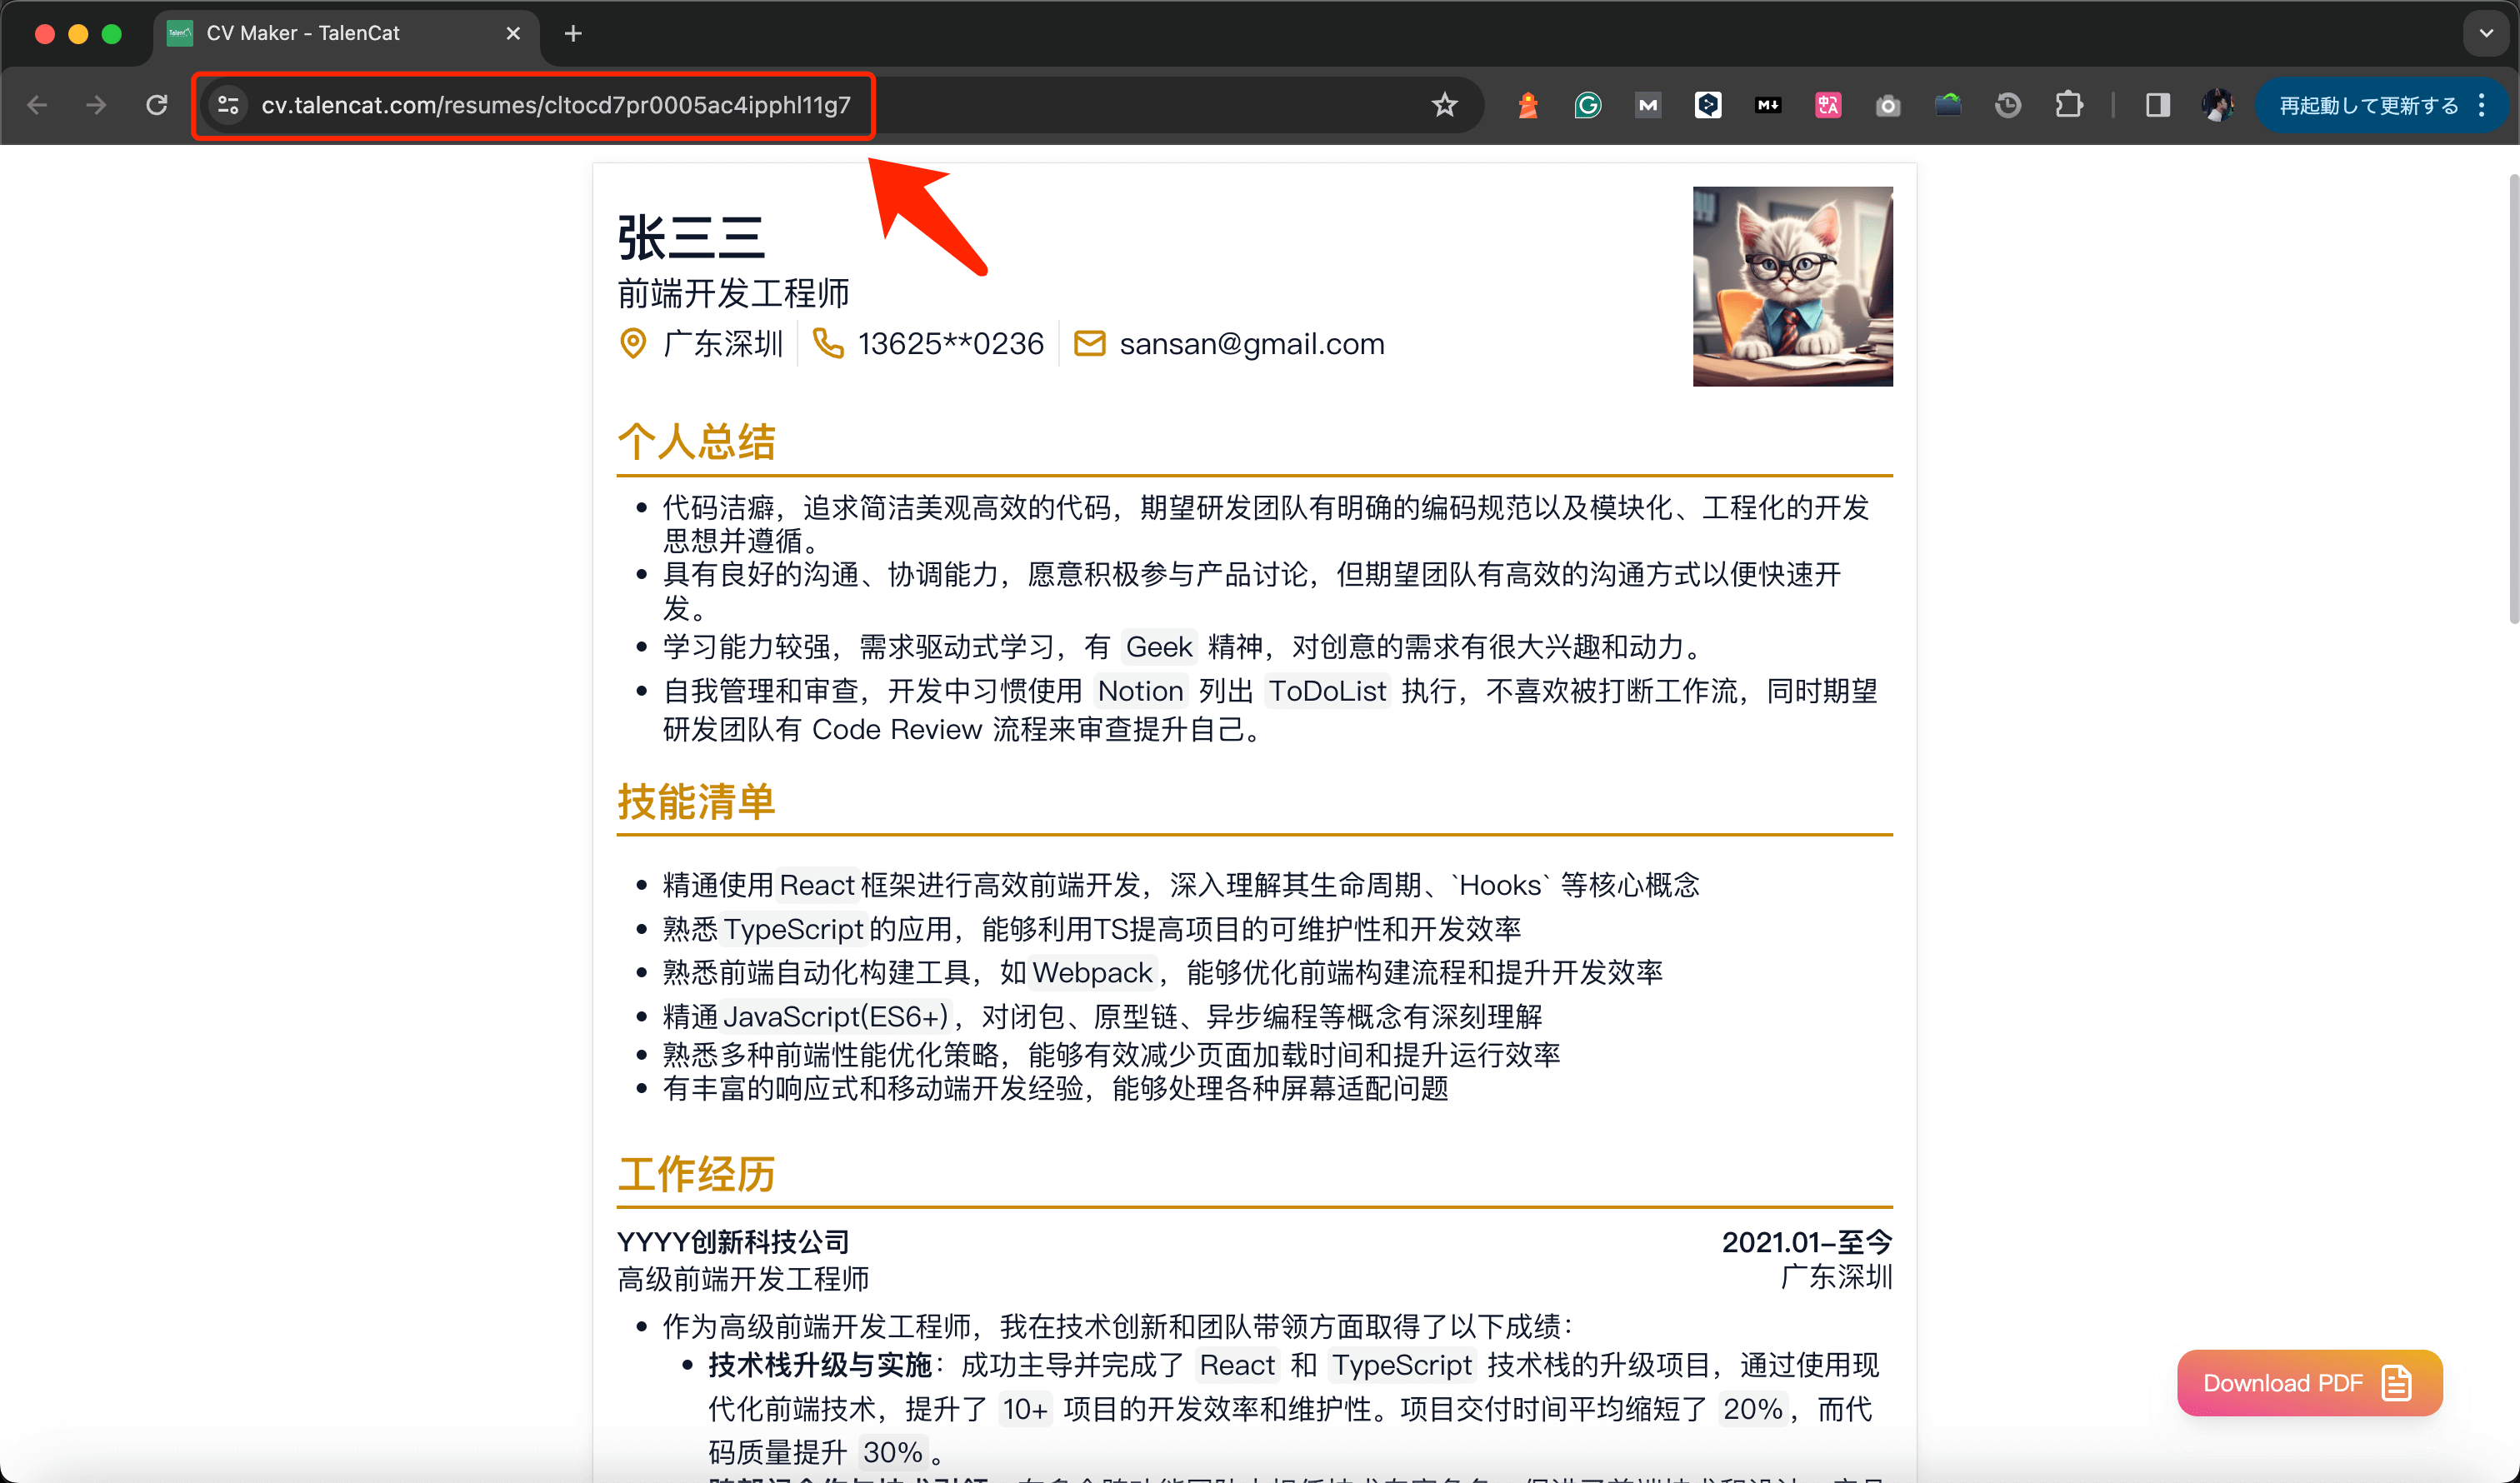Toggle the browser side panel
Viewport: 2520px width, 1483px height.
point(2158,105)
